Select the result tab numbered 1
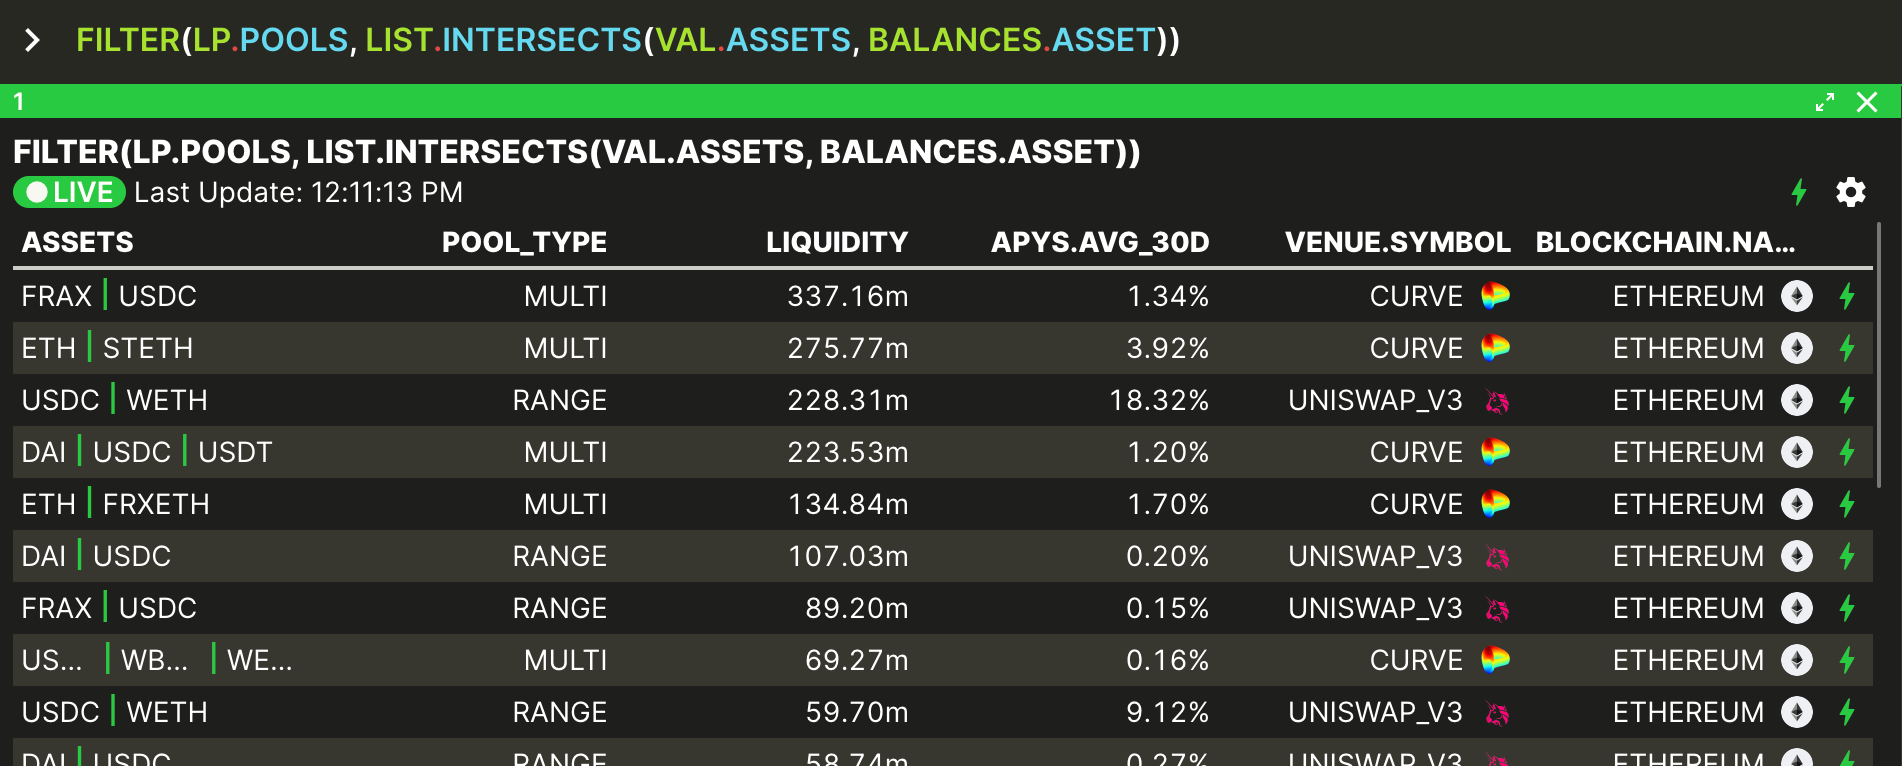The height and width of the screenshot is (766, 1902). coord(19,101)
